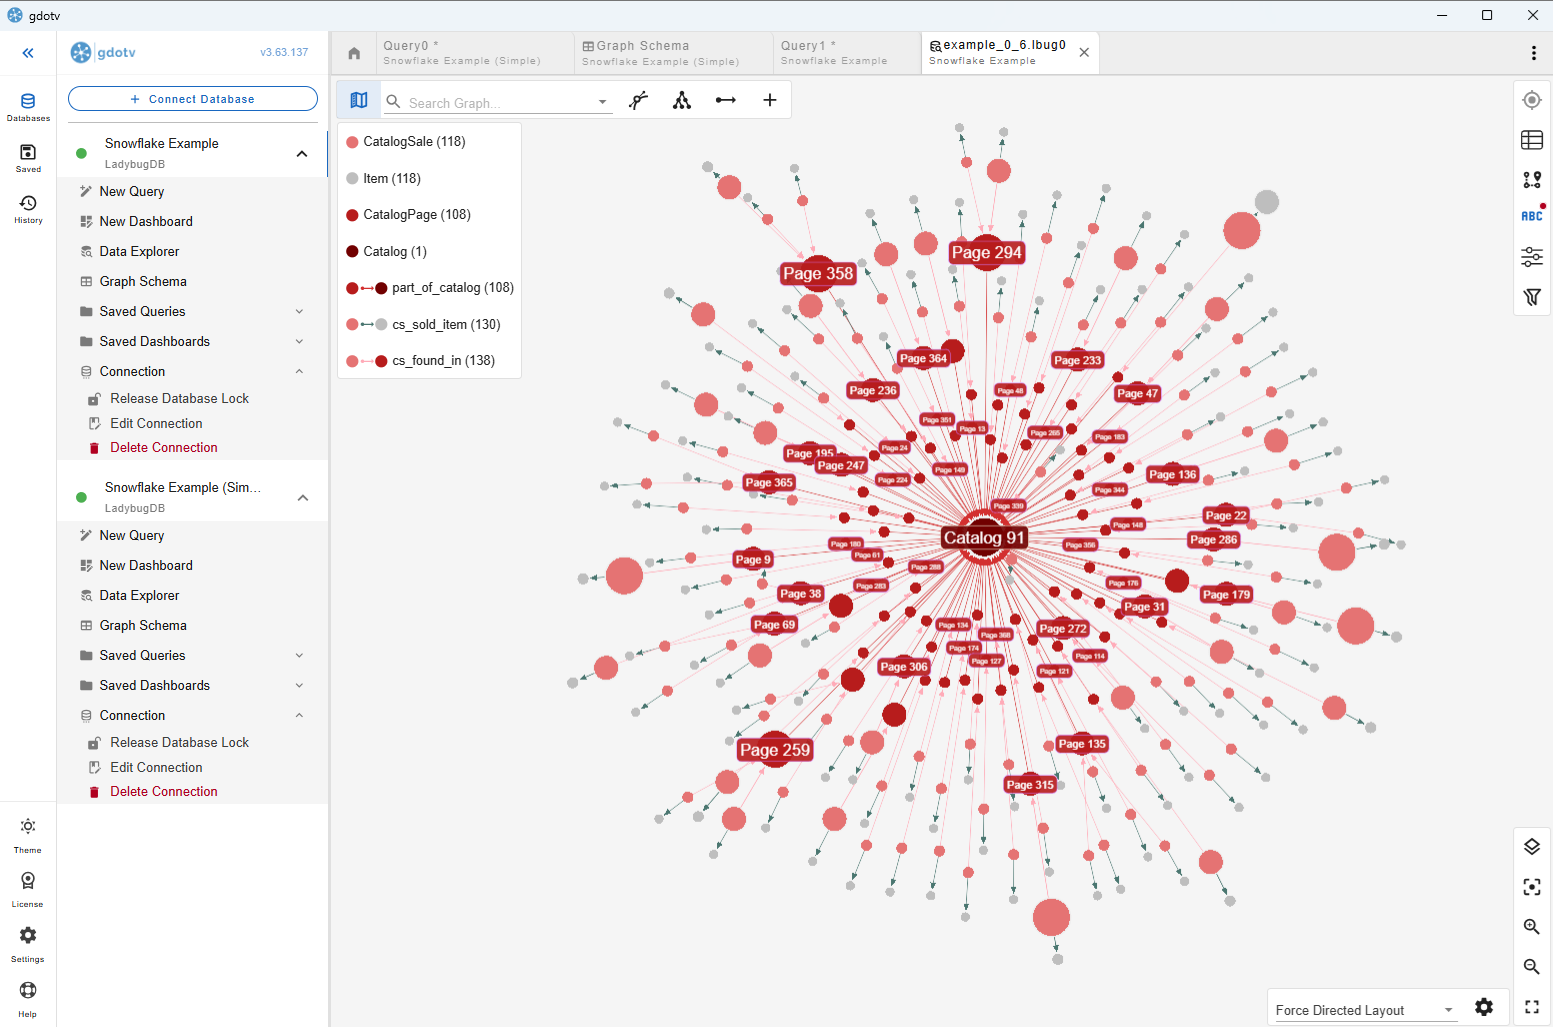Open the layers icon
Screen dimensions: 1553x1027
1532,847
